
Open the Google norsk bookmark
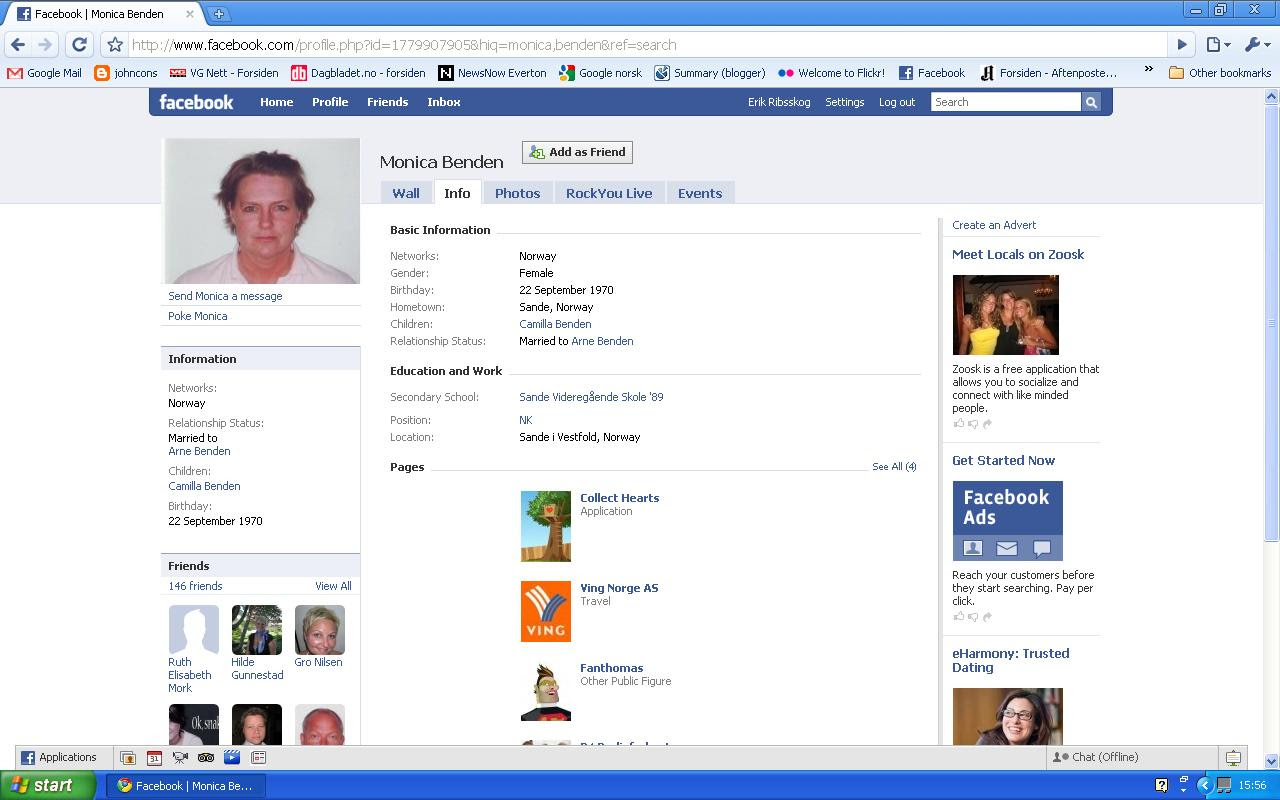pyautogui.click(x=600, y=73)
